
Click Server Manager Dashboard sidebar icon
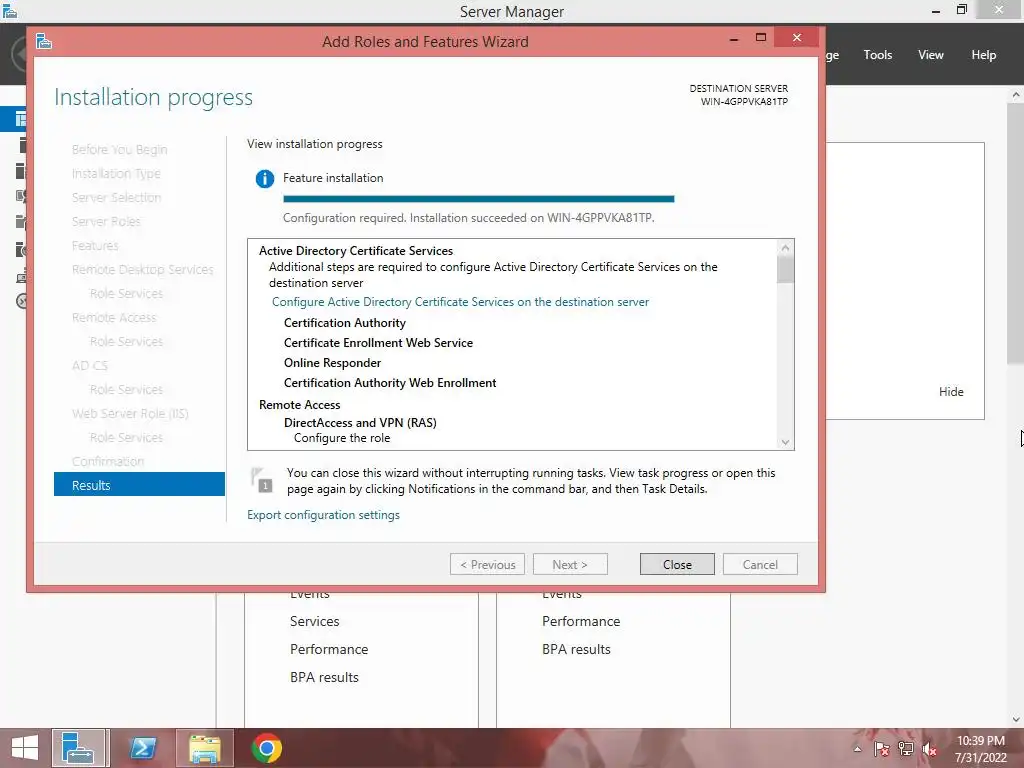[20, 119]
